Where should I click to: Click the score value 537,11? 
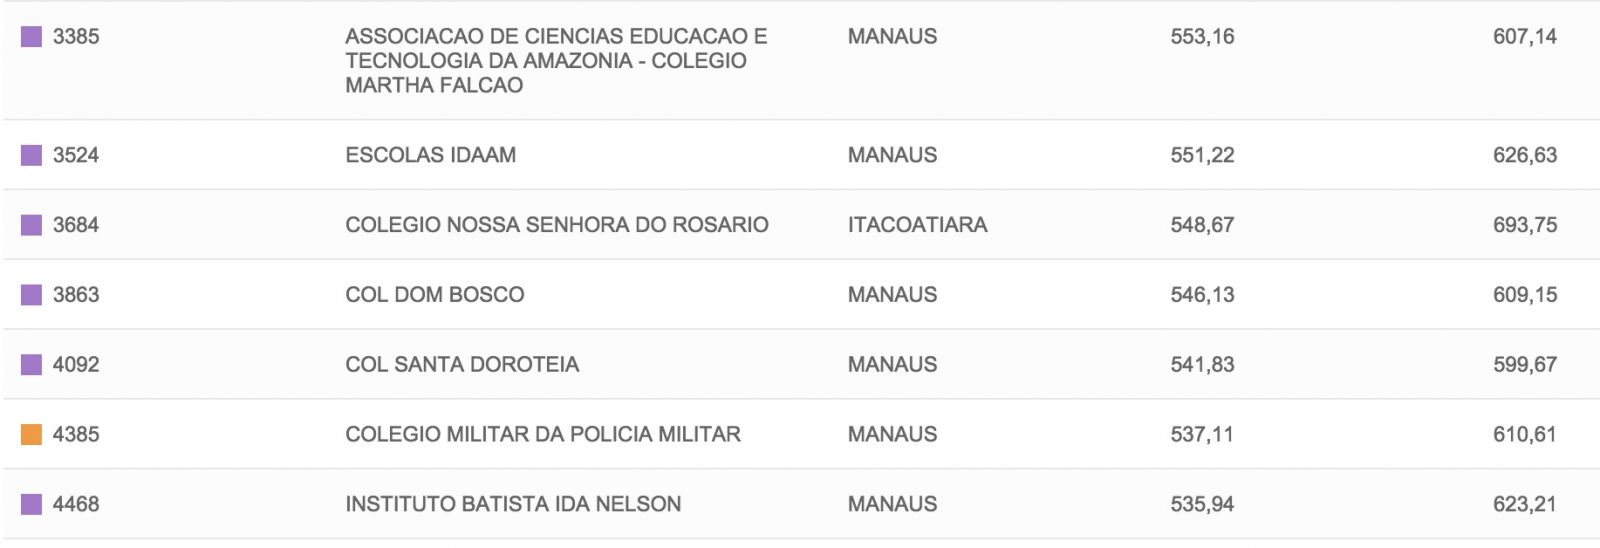point(1202,435)
